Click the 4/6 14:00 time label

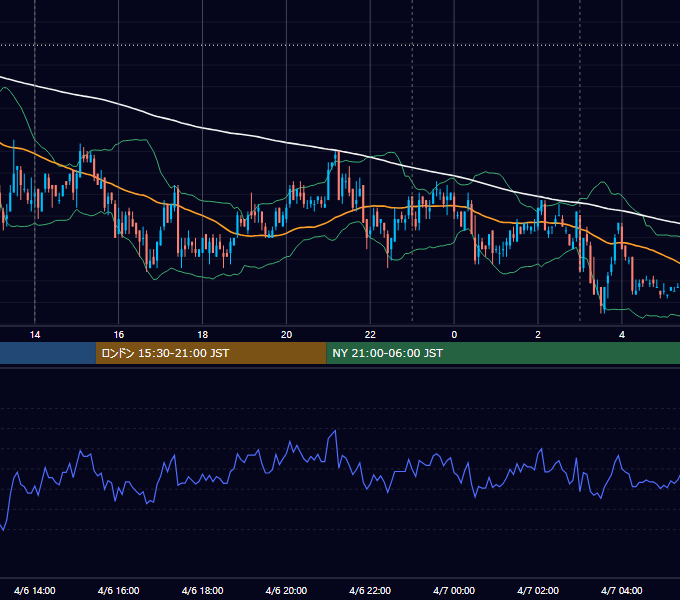(x=35, y=590)
